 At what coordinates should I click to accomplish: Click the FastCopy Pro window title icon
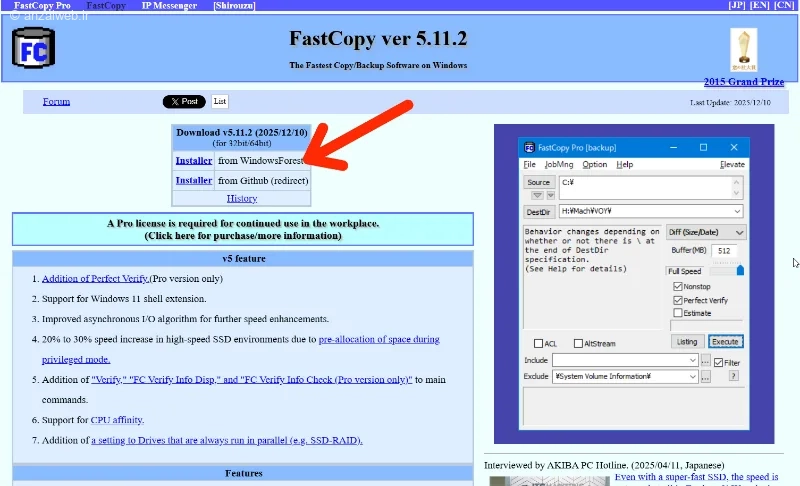coord(529,147)
